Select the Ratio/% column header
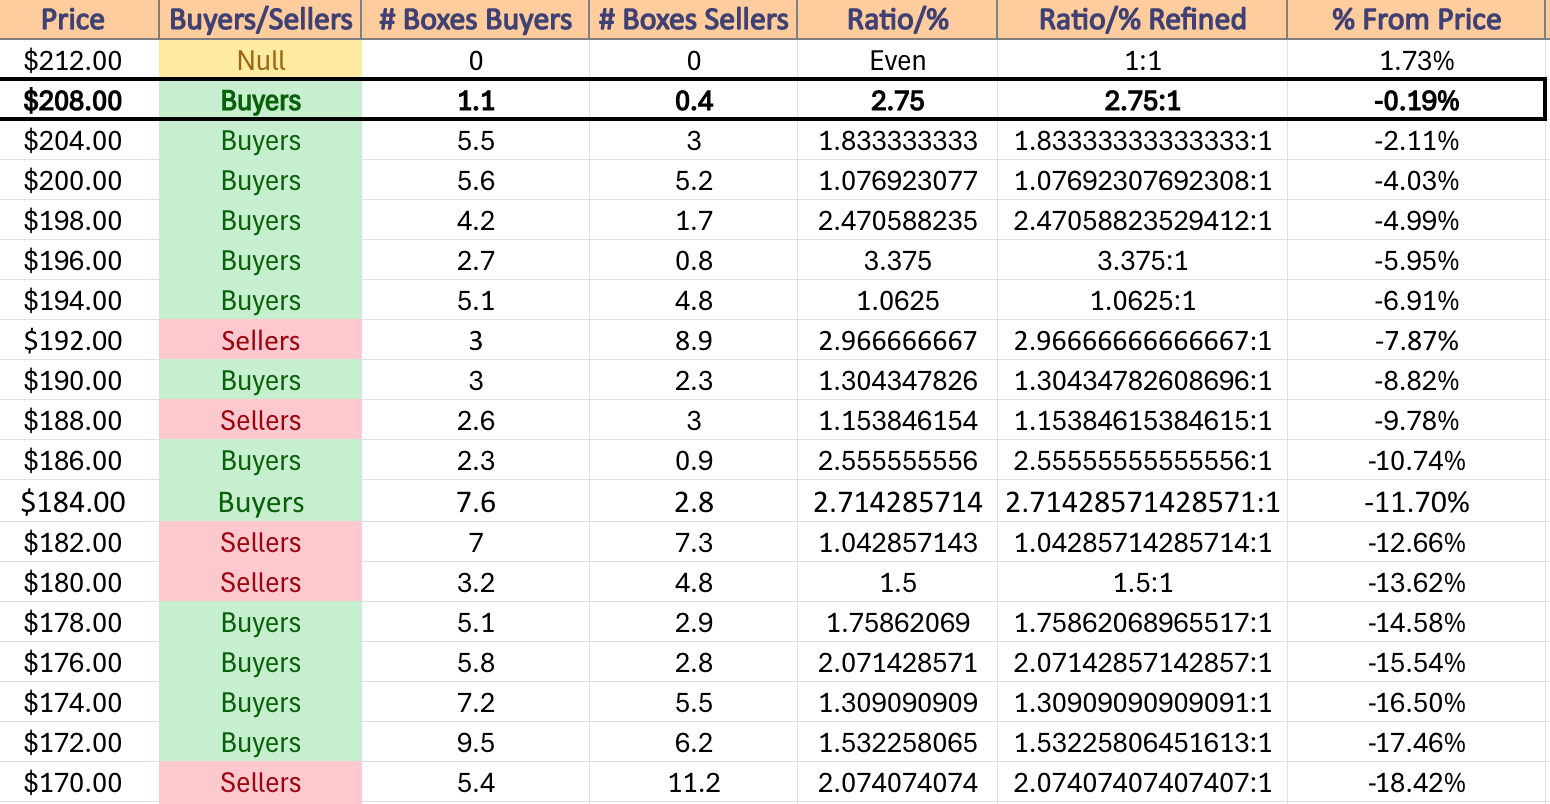This screenshot has height=804, width=1550. [897, 19]
